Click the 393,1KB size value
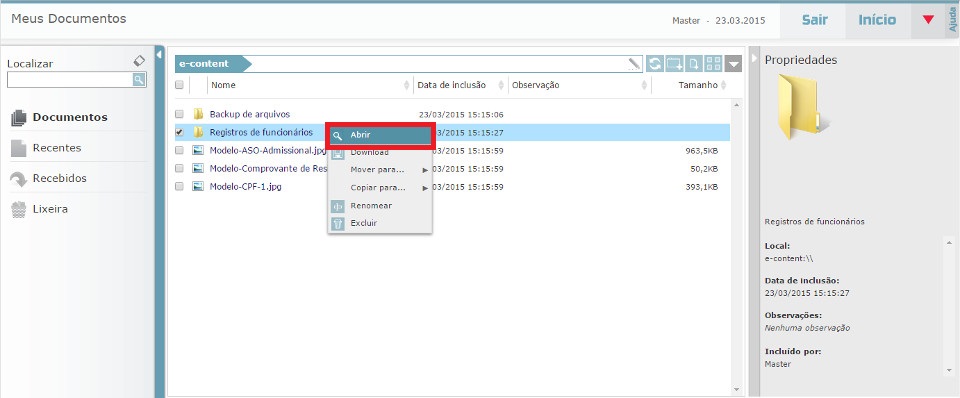The image size is (960, 398). tap(702, 187)
